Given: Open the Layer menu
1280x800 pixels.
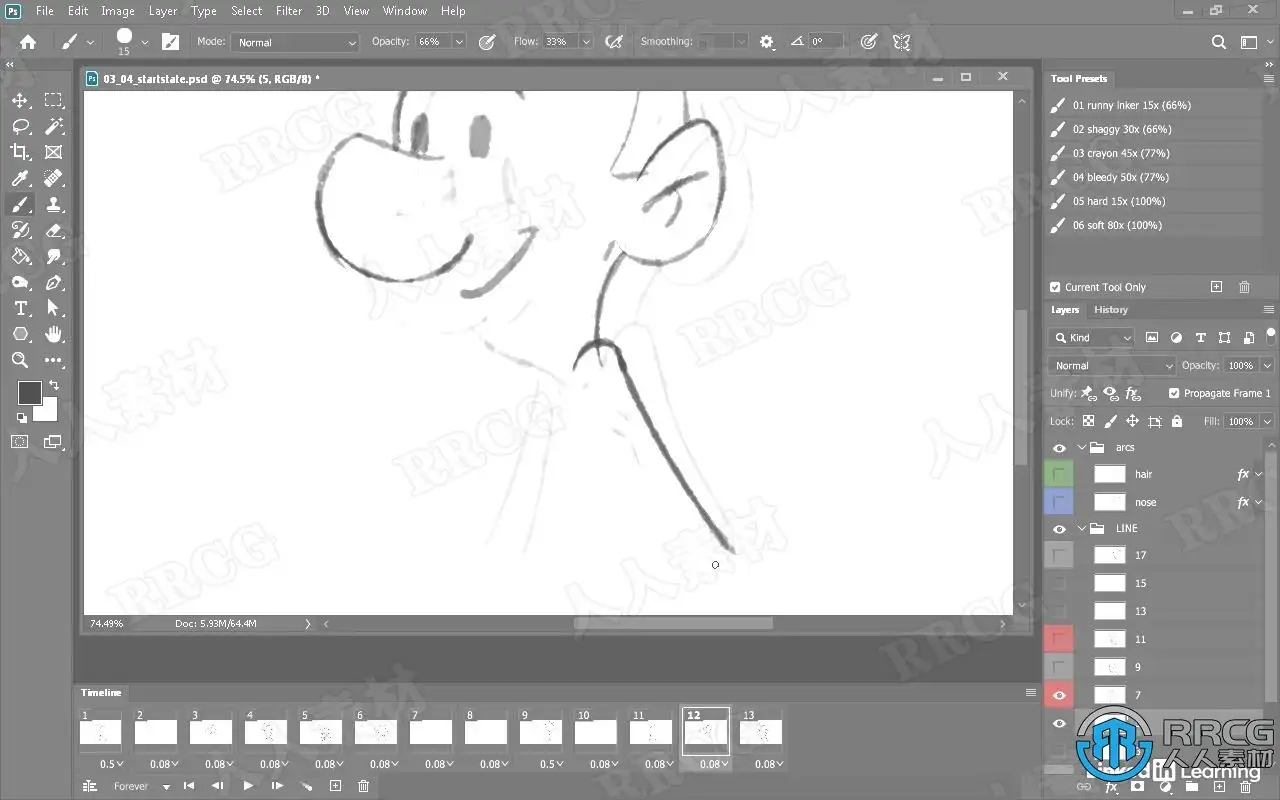Looking at the screenshot, I should tap(163, 11).
